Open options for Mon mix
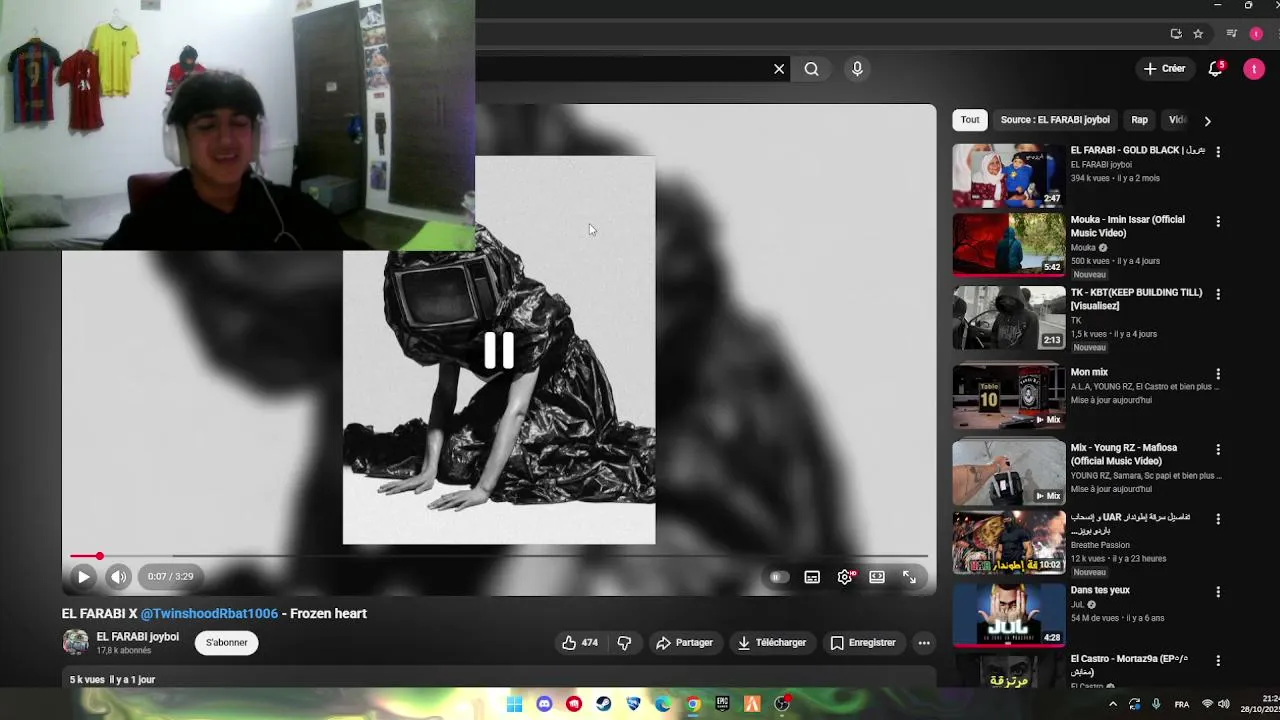The image size is (1280, 720). pos(1218,374)
